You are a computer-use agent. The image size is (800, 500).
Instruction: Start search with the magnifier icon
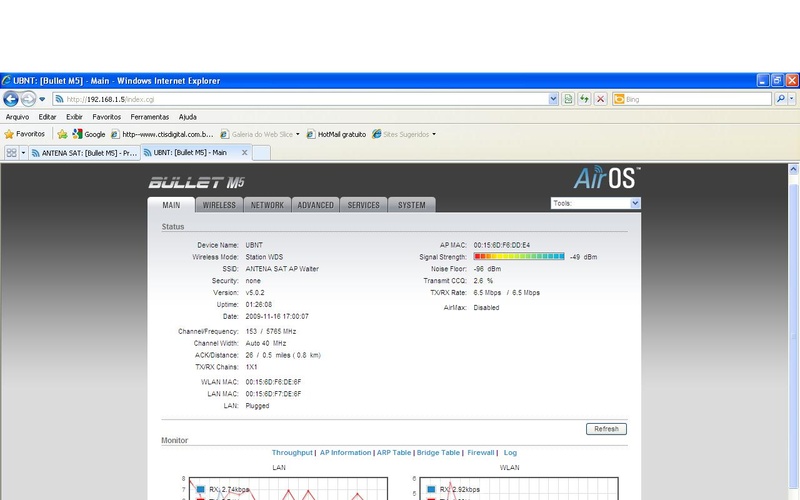coord(780,99)
